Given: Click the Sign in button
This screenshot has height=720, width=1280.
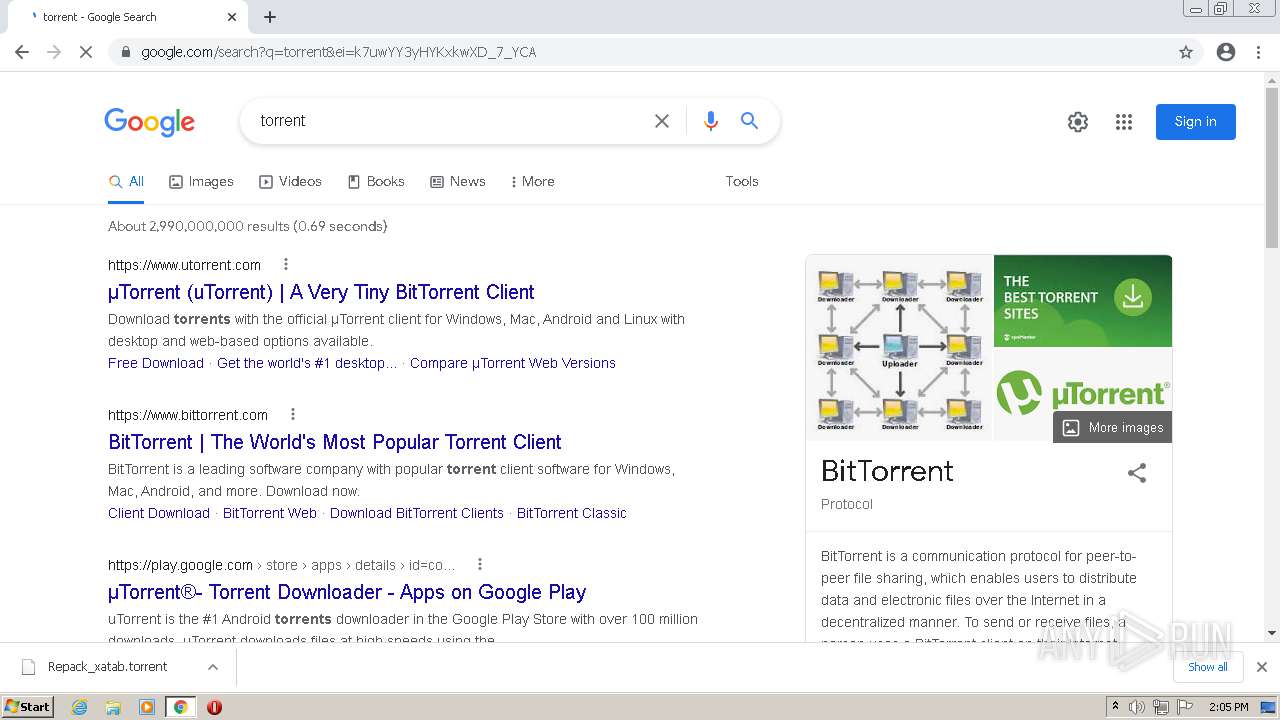Looking at the screenshot, I should pyautogui.click(x=1196, y=122).
